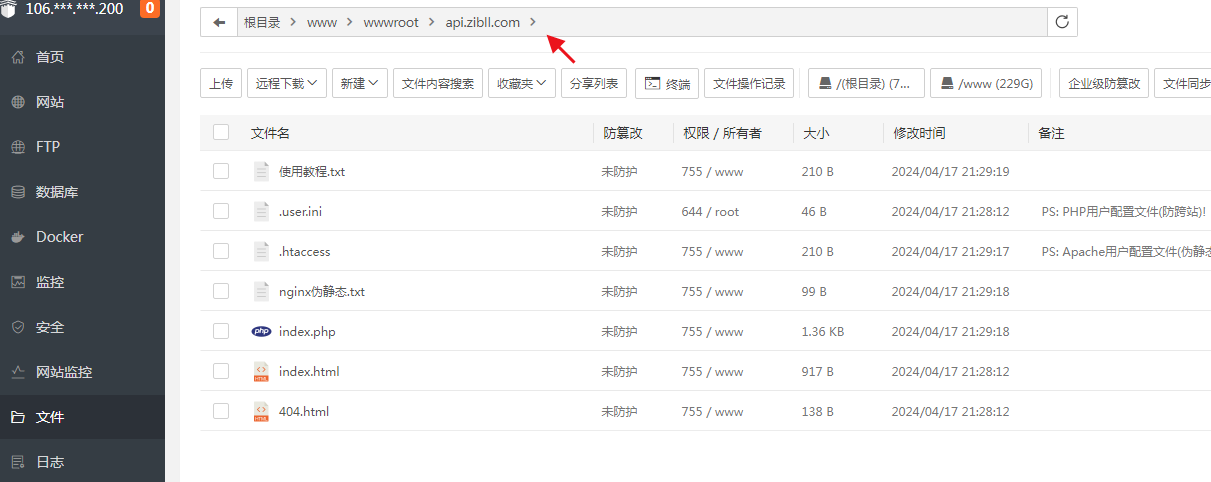
Task: Expand the 远程下载 dropdown
Action: tap(287, 84)
